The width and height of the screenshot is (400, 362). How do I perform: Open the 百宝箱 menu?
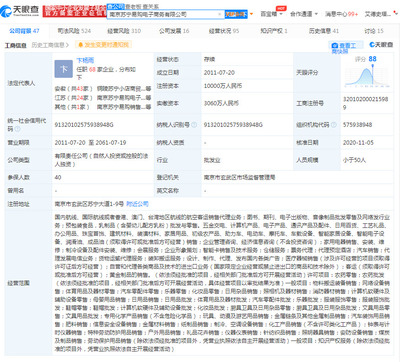(x=271, y=14)
